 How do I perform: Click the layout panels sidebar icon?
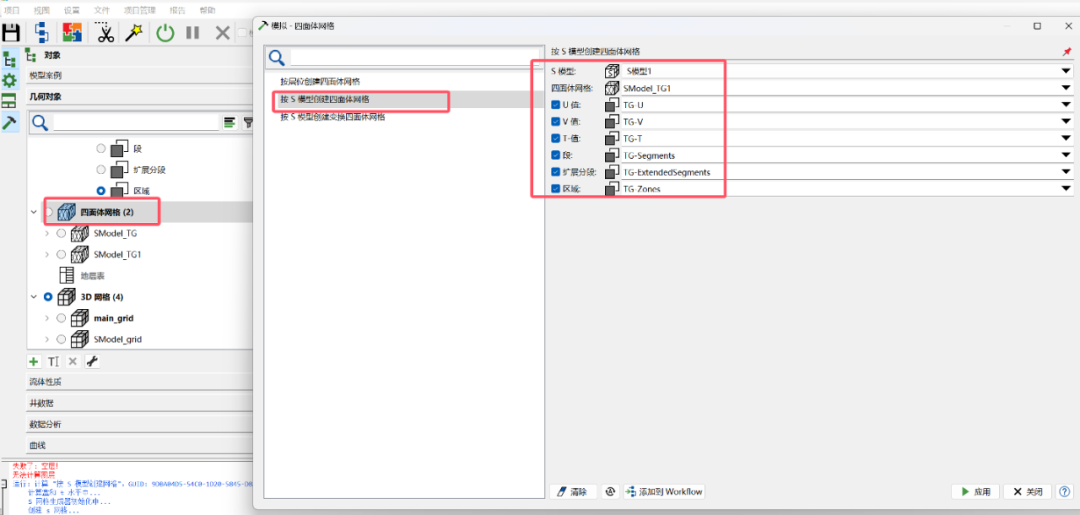click(10, 101)
